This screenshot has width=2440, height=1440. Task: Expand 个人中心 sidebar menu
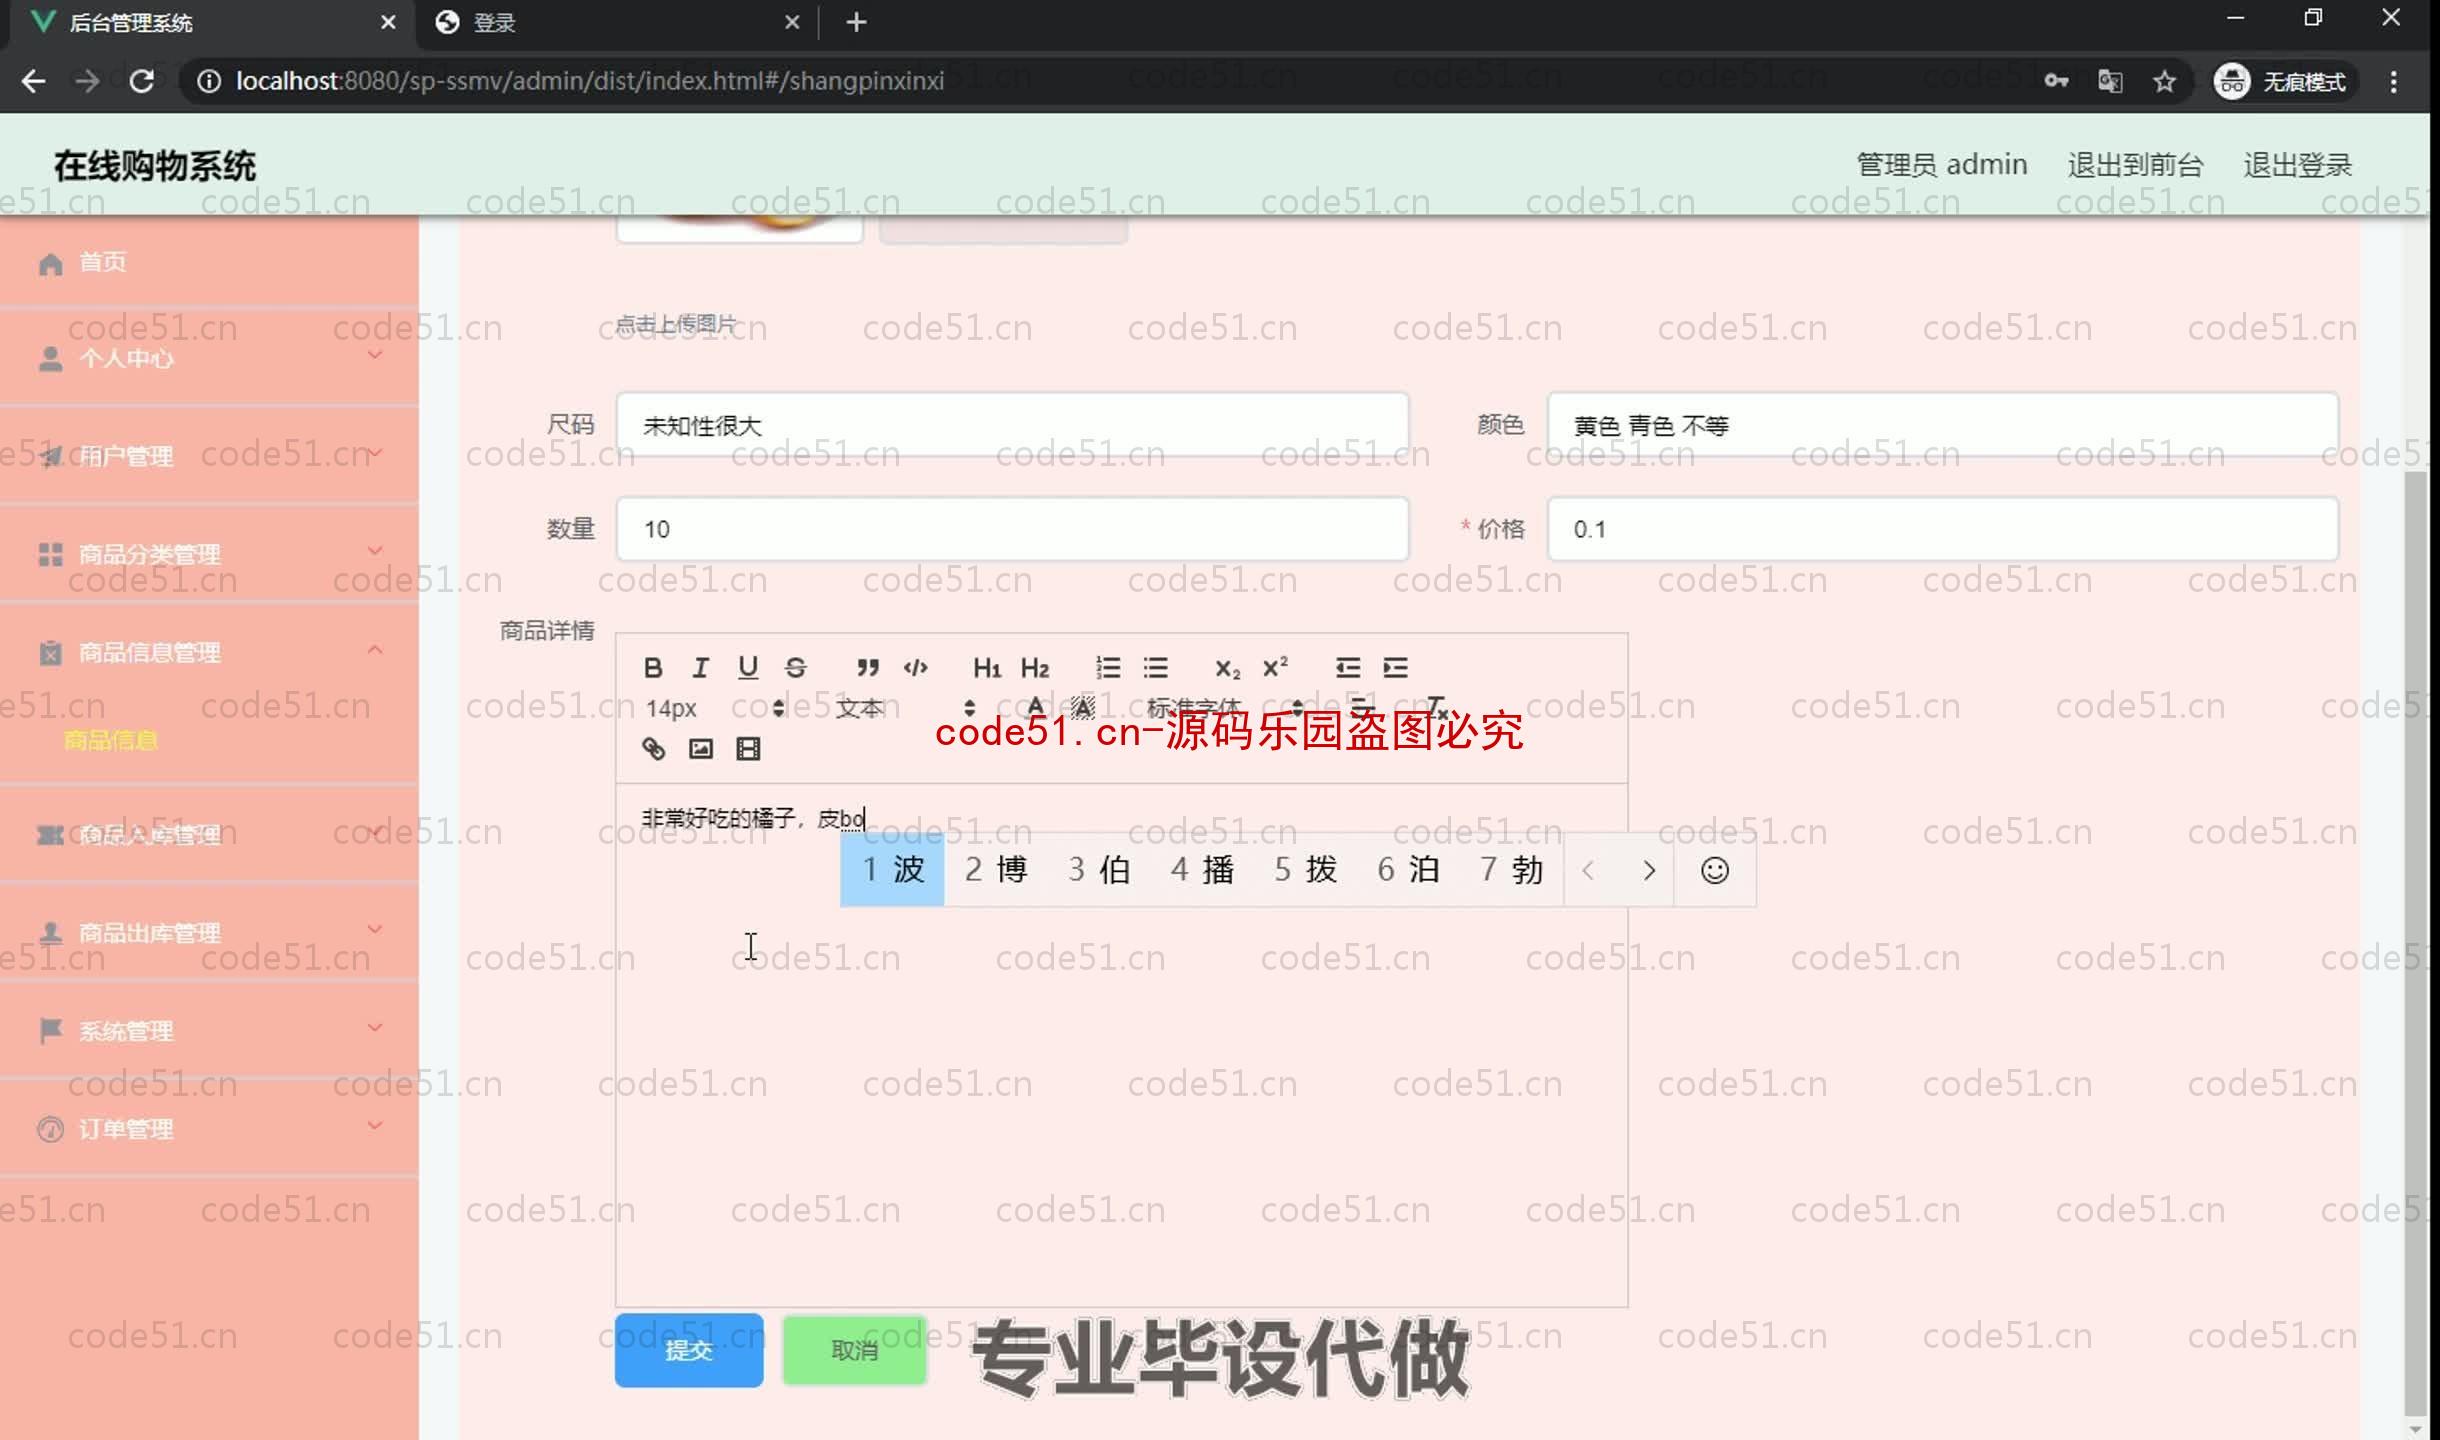click(x=209, y=358)
